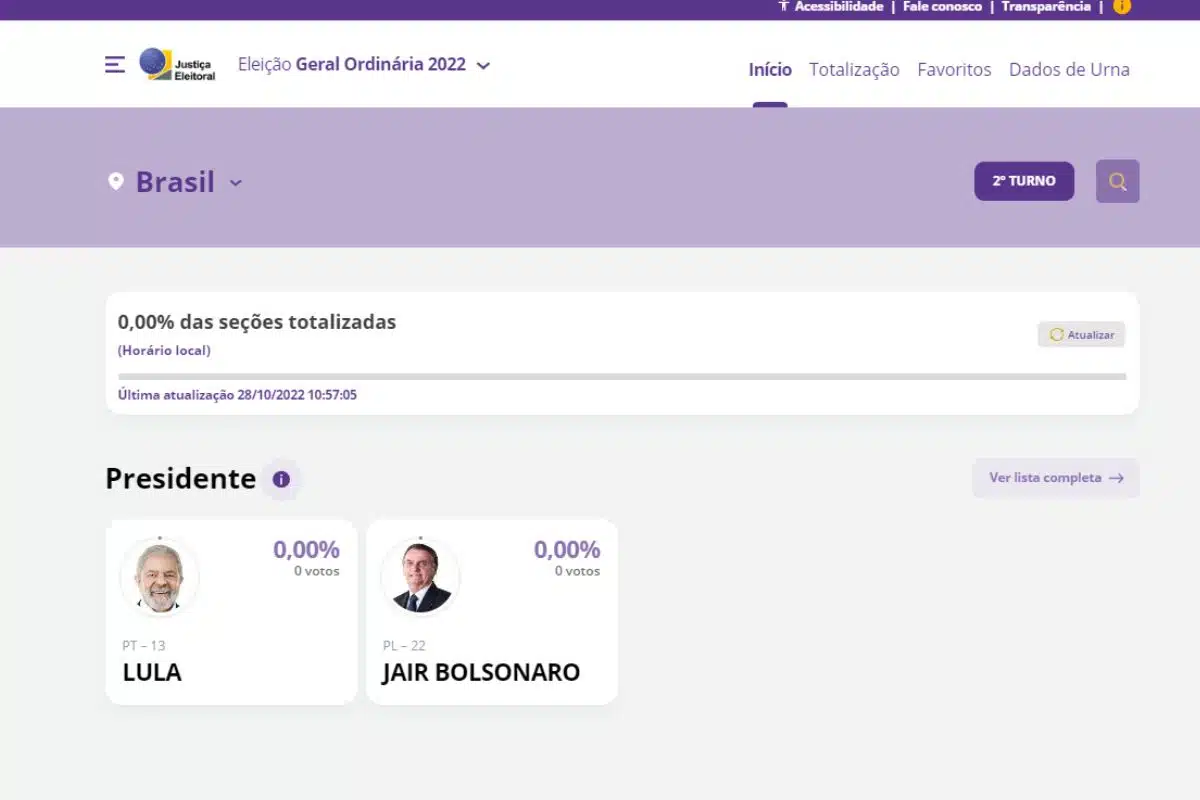
Task: Click the Transparência link
Action: click(x=1045, y=6)
